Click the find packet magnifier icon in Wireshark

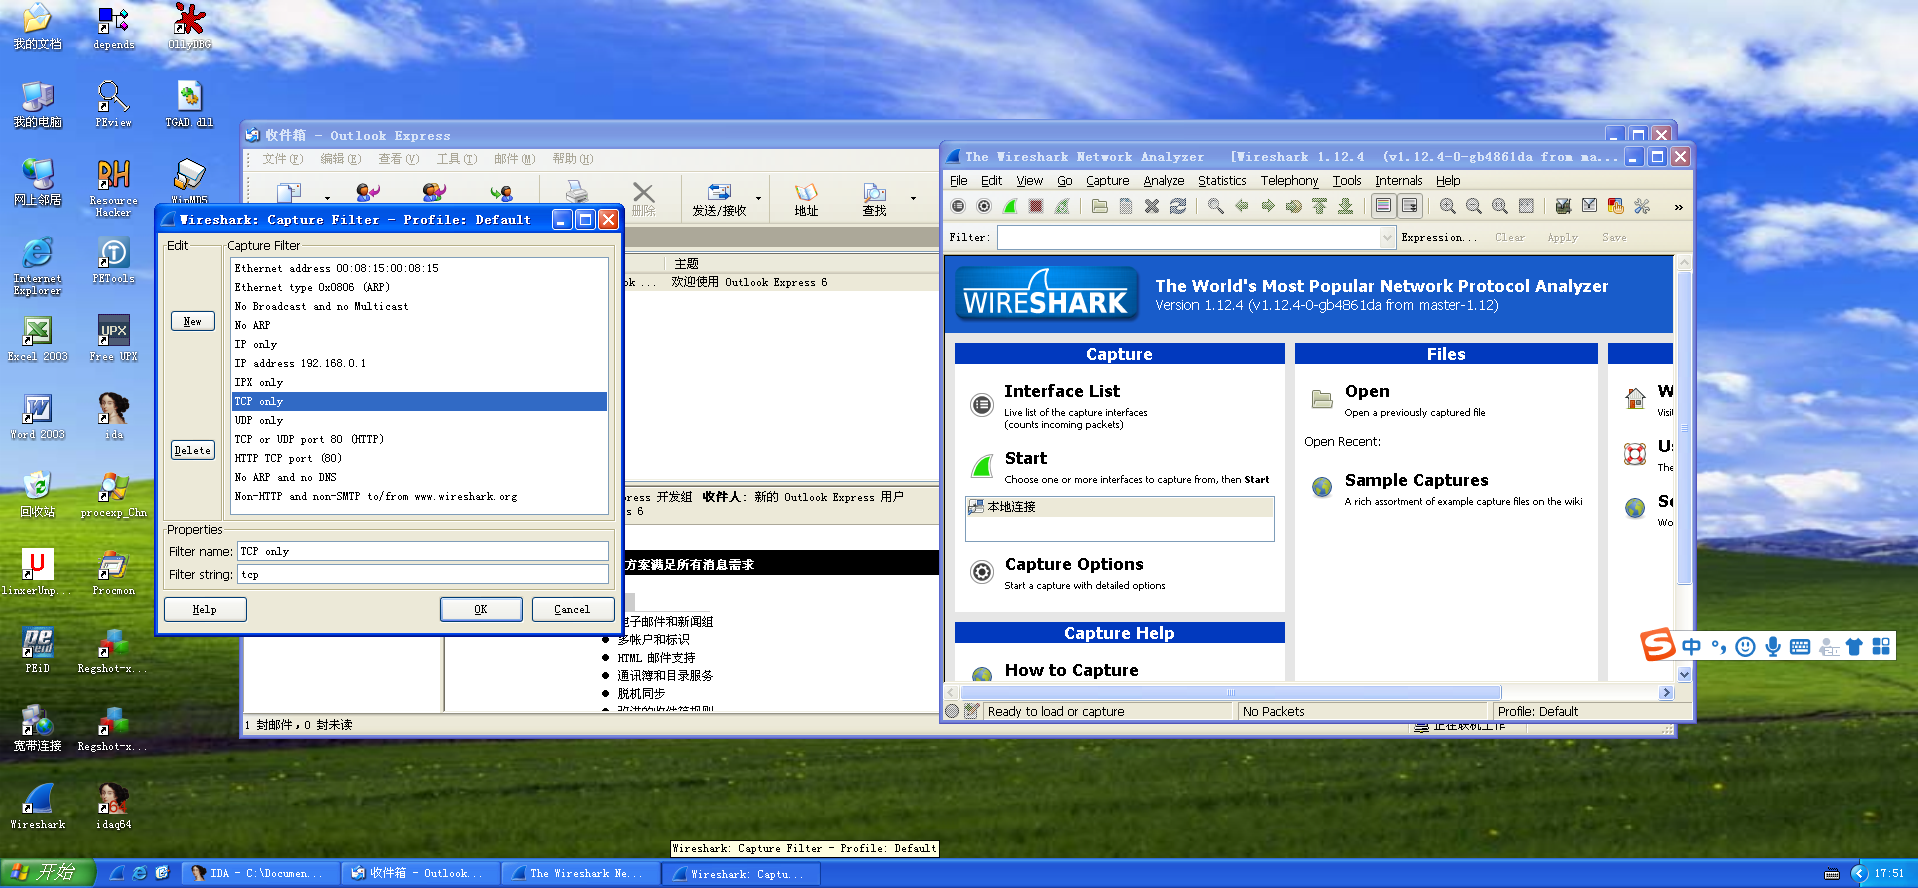click(1216, 206)
